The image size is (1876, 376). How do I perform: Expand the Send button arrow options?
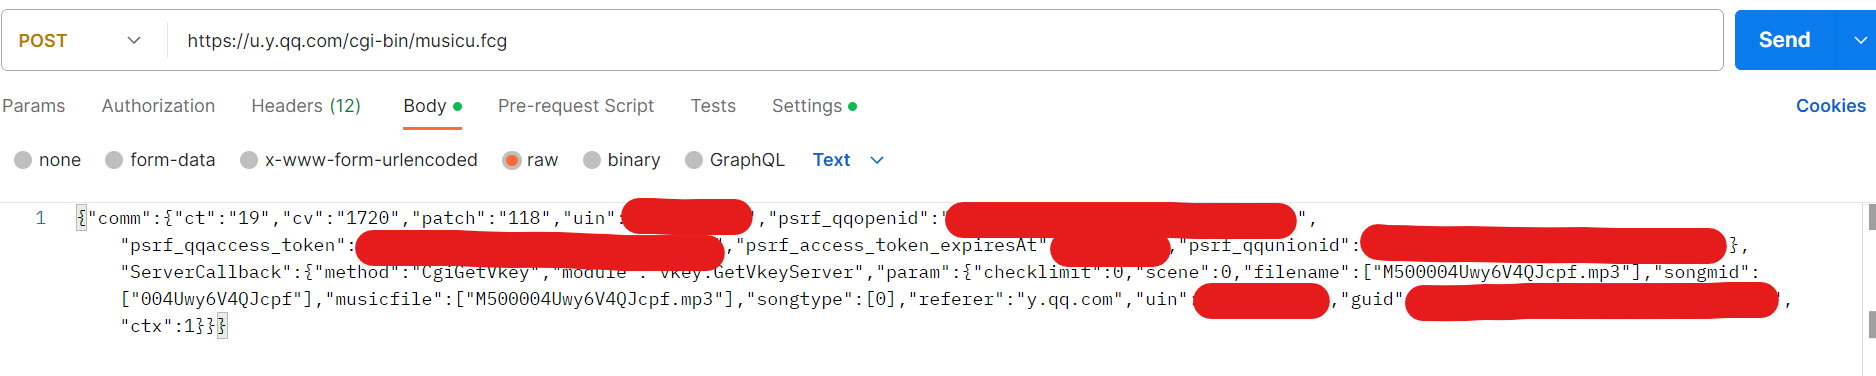click(1858, 40)
